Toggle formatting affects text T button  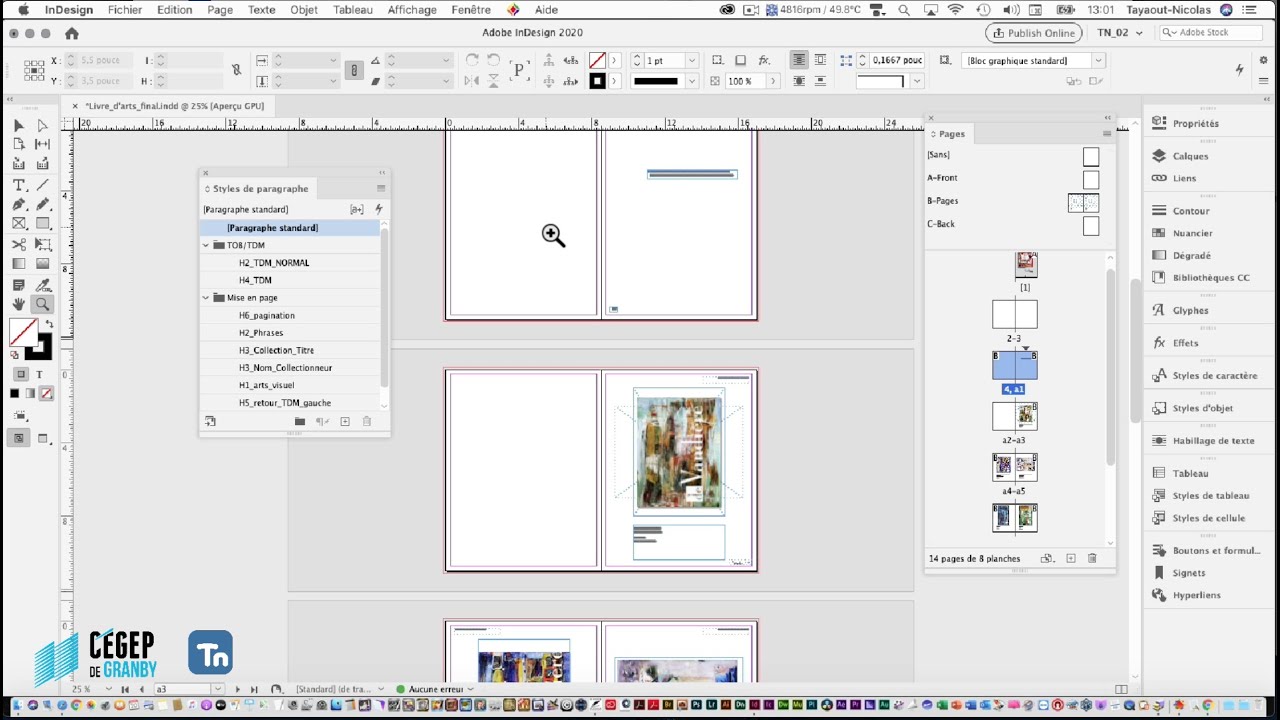pyautogui.click(x=40, y=374)
